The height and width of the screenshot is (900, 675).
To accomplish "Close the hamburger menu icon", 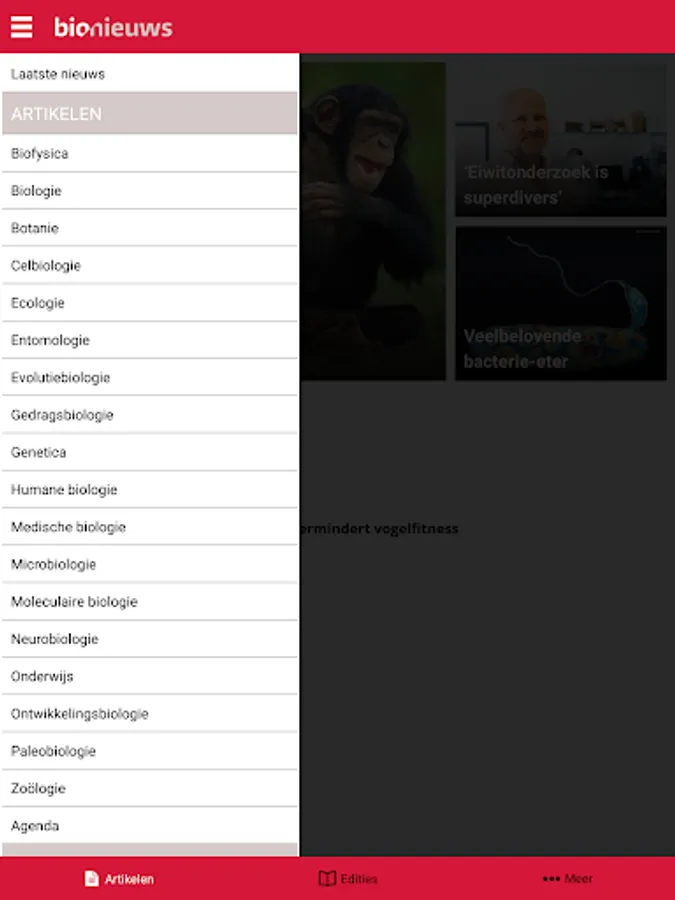I will click(x=22, y=27).
